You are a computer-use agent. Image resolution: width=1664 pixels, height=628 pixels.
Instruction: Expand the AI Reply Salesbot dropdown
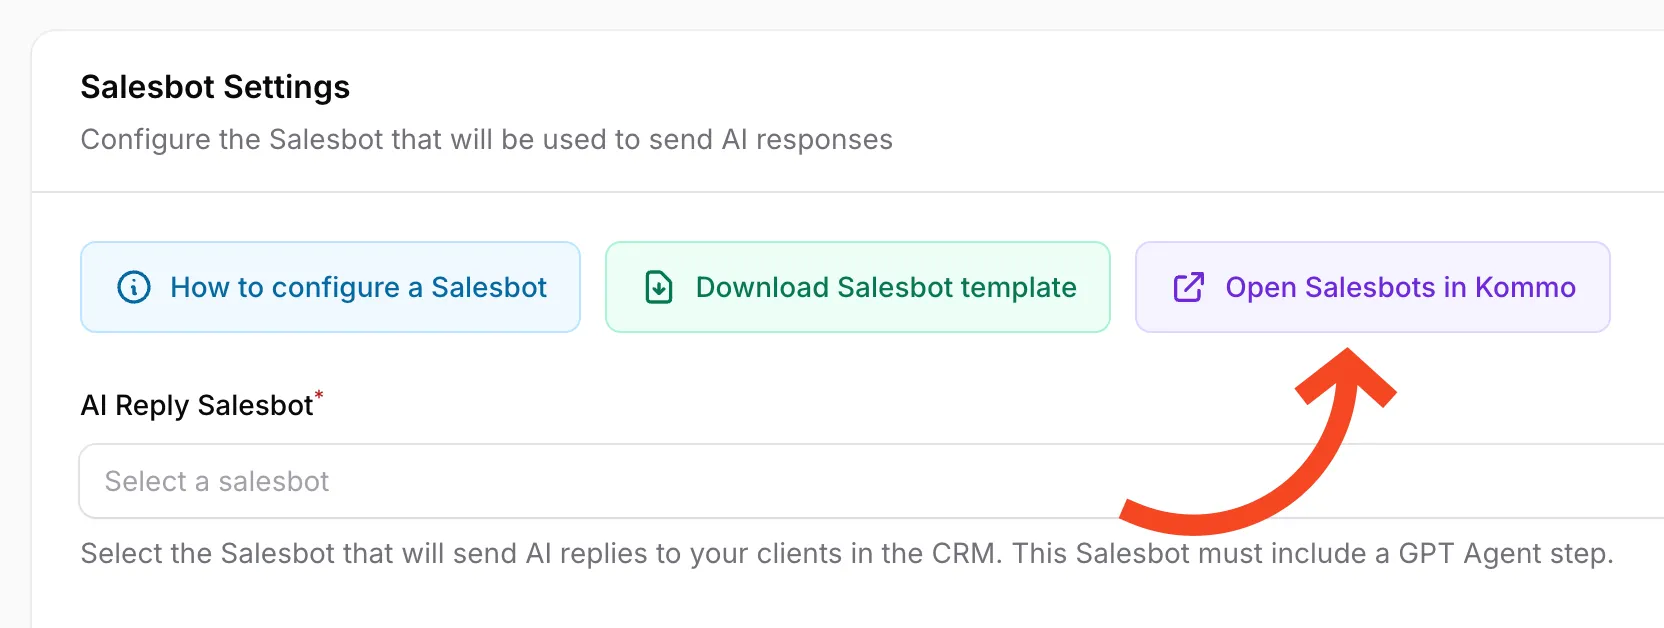coord(870,481)
